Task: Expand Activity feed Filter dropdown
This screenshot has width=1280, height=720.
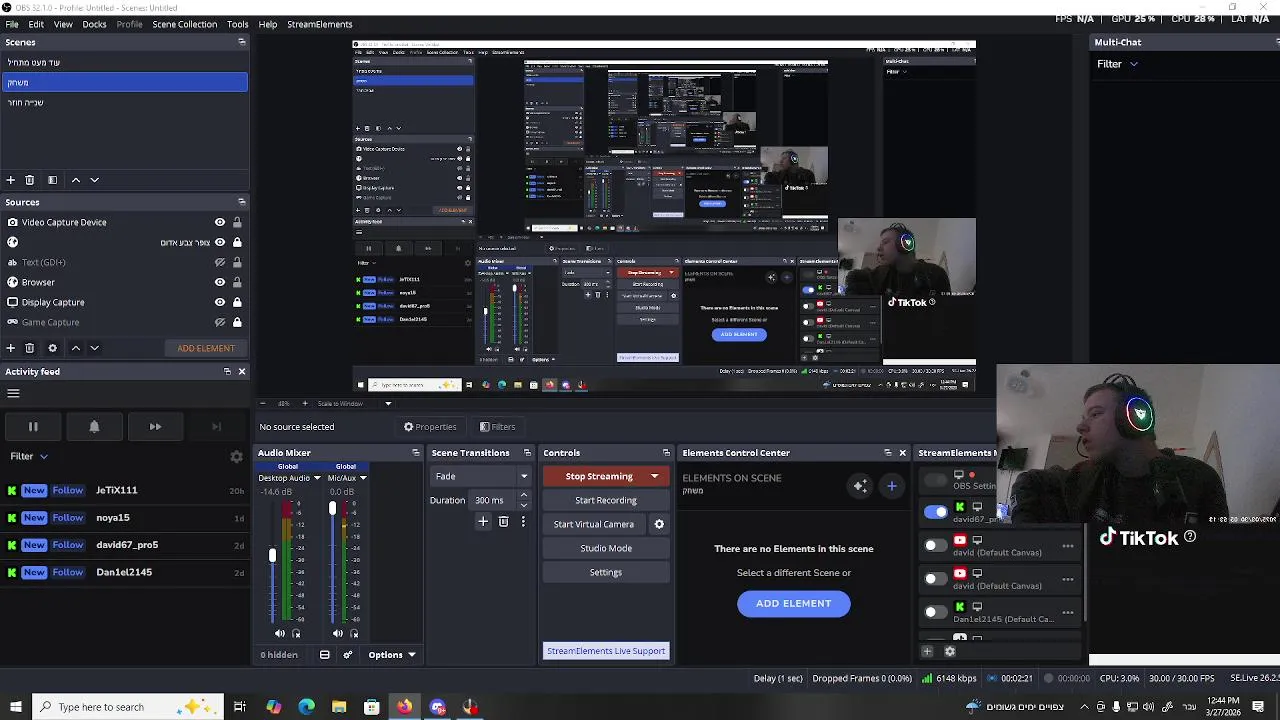Action: tap(29, 456)
